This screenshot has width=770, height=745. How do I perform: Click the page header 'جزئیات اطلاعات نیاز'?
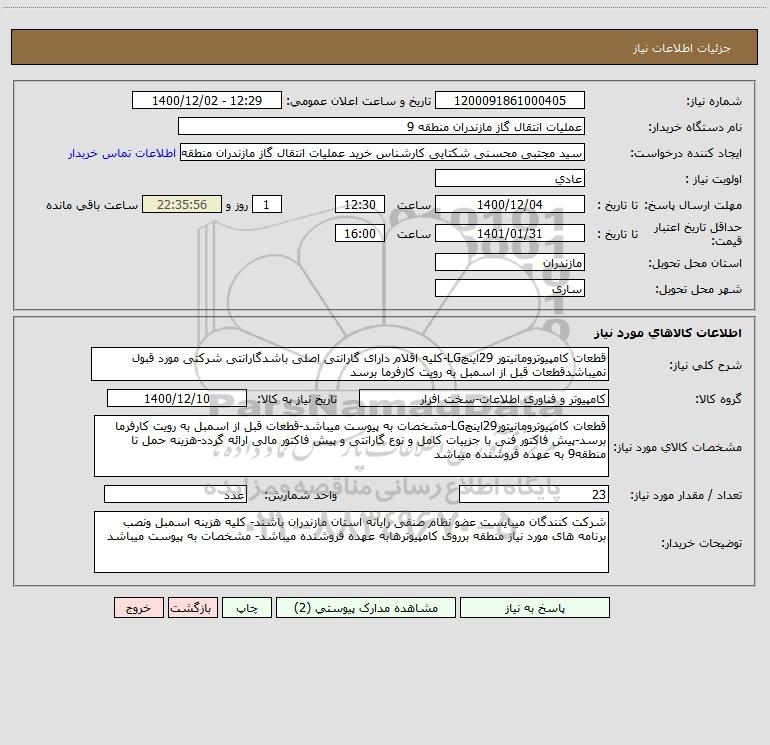(682, 48)
